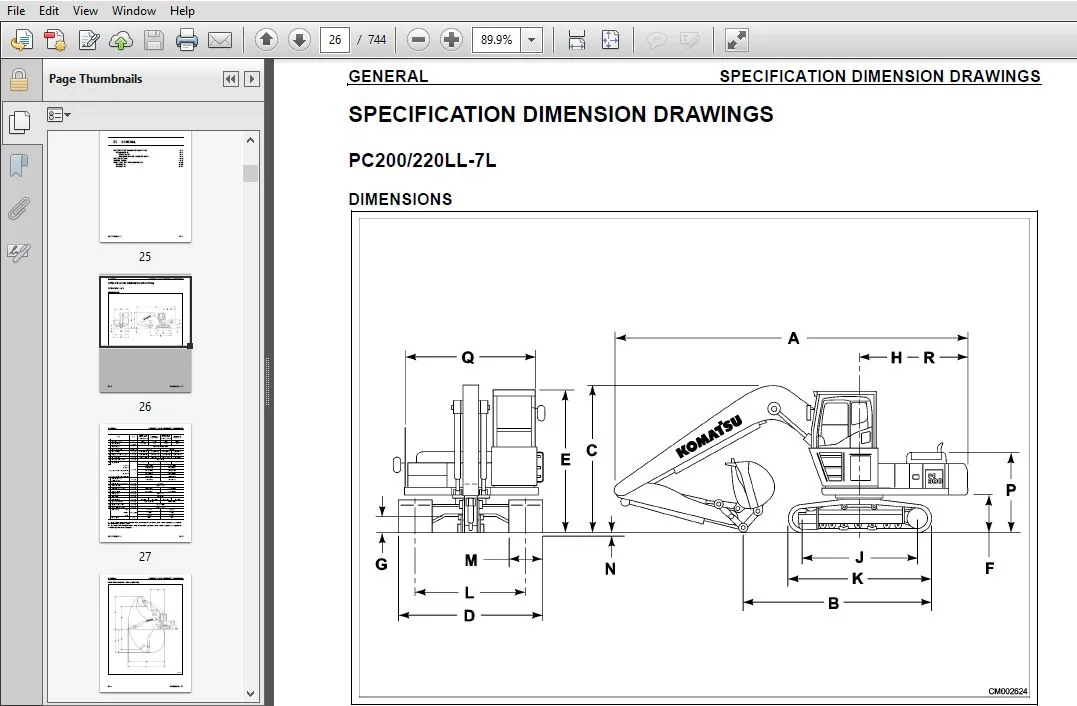The height and width of the screenshot is (706, 1077).
Task: Click the security padlock panel icon
Action: pyautogui.click(x=19, y=80)
